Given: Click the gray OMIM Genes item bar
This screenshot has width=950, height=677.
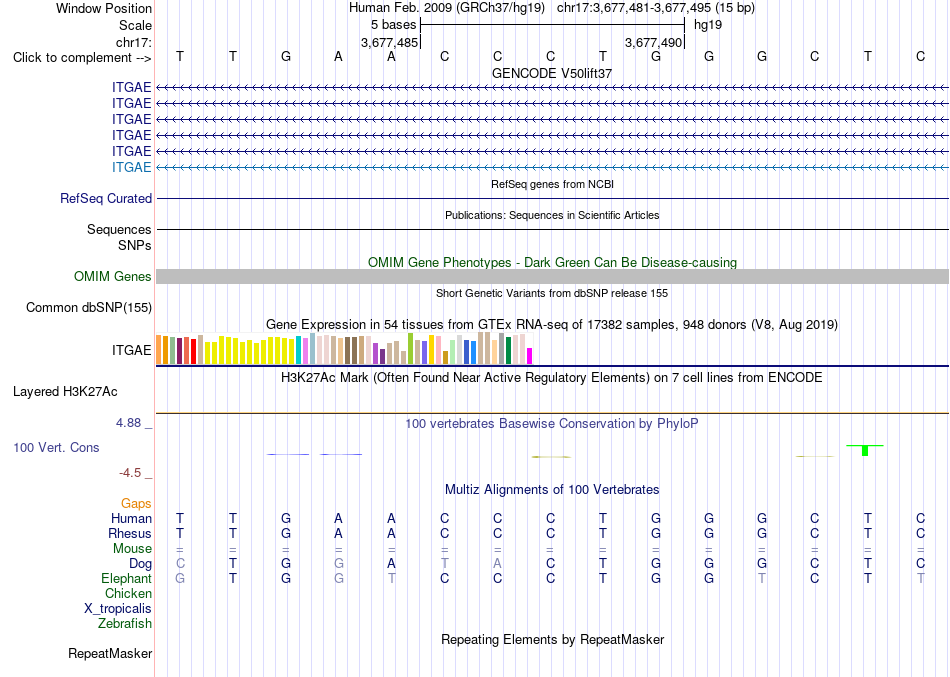Looking at the screenshot, I should 552,276.
